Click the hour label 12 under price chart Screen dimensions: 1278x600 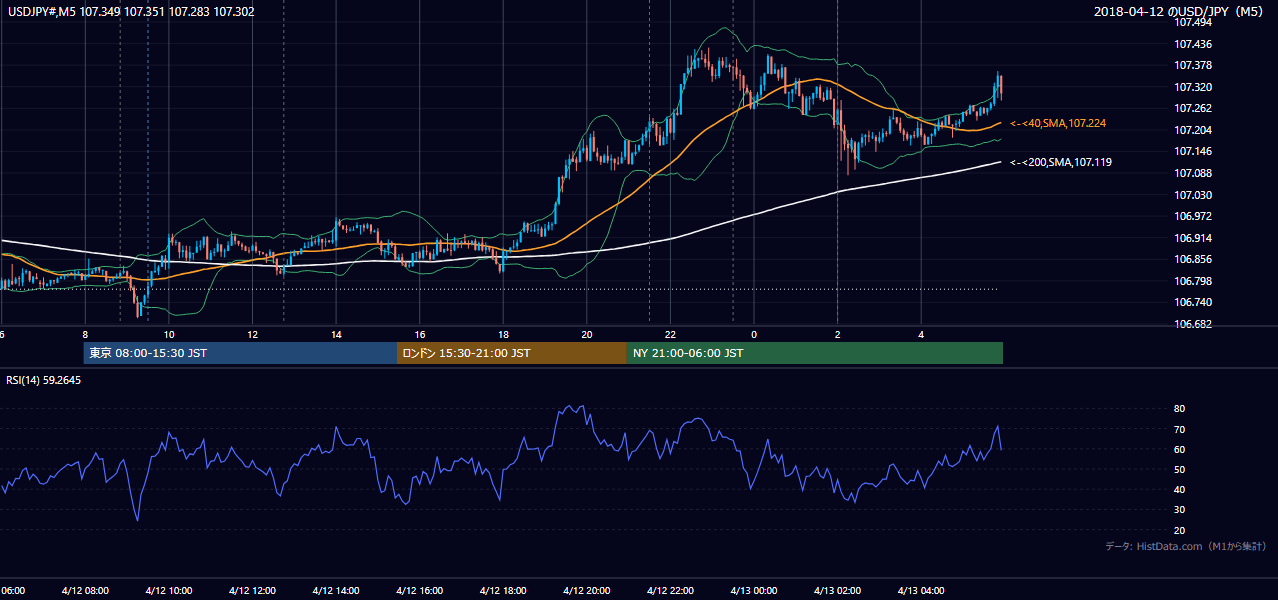253,335
